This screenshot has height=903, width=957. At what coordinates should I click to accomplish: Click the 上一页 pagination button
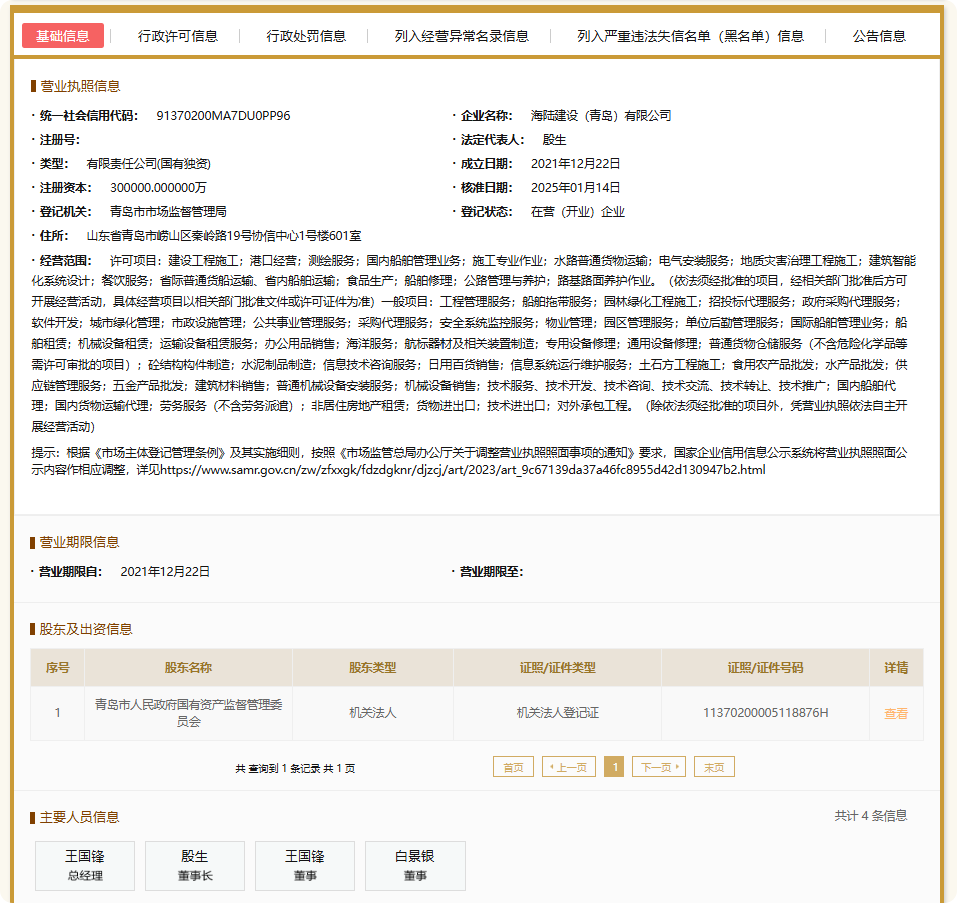click(x=568, y=766)
